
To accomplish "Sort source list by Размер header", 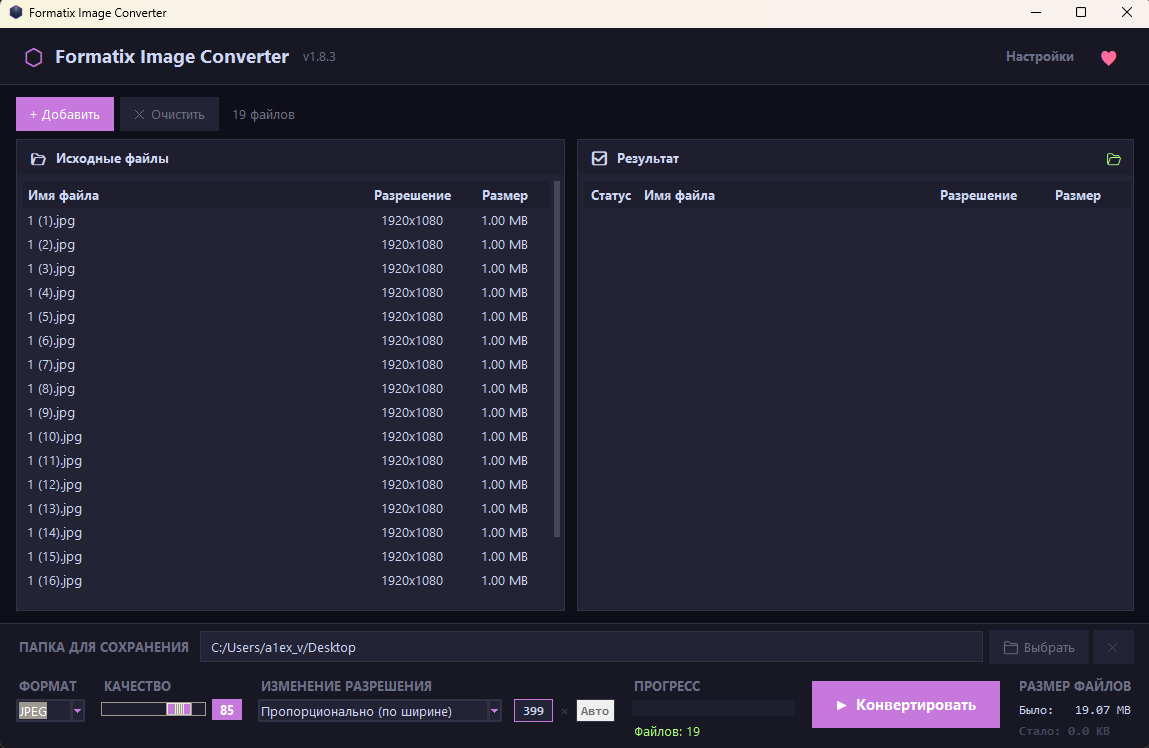I will 504,196.
